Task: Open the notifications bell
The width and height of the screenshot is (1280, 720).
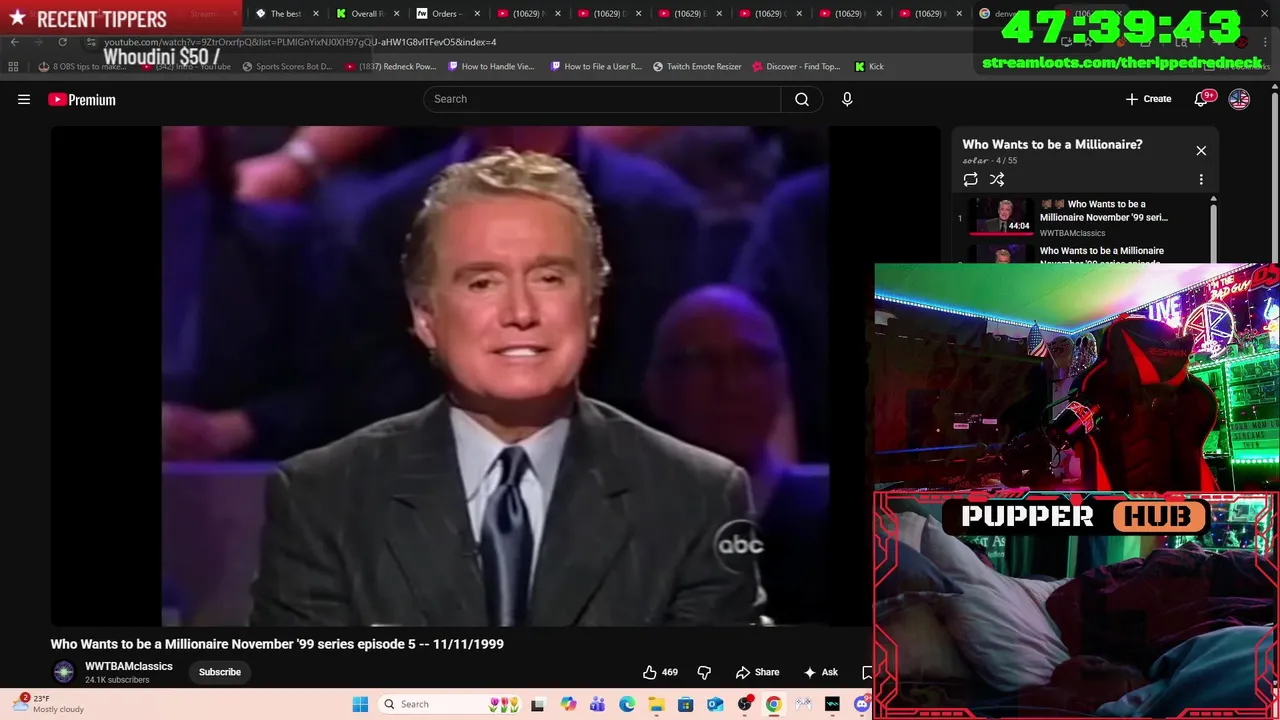Action: point(1202,99)
